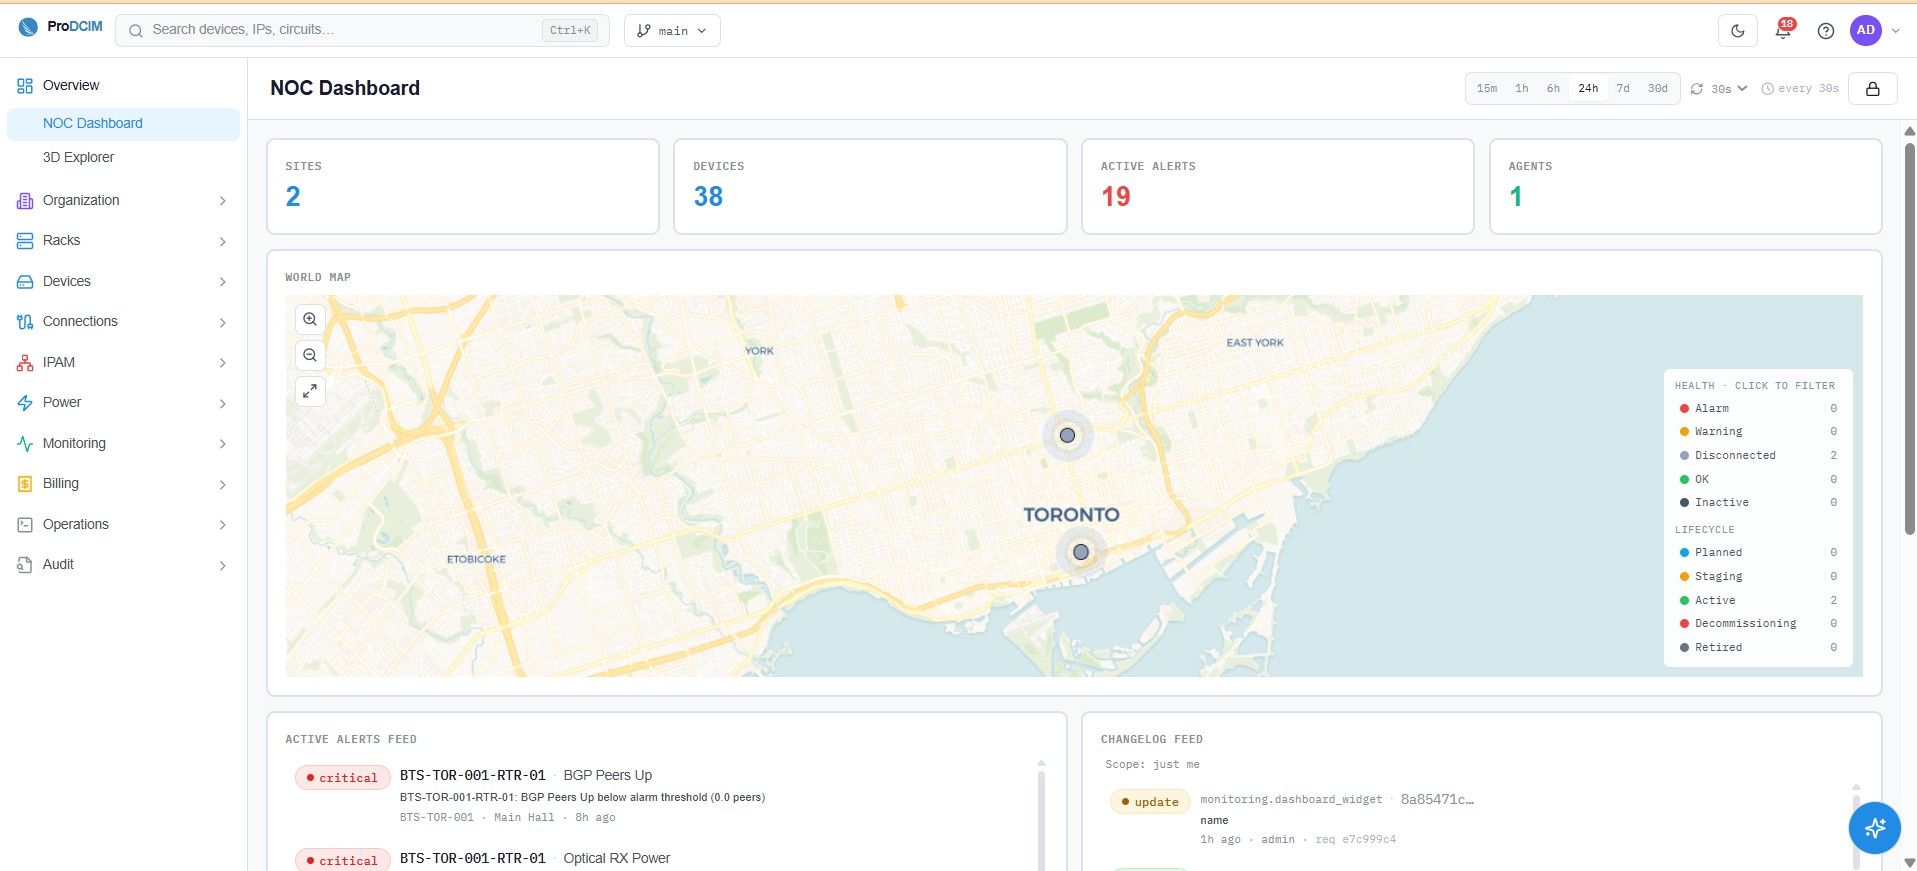The width and height of the screenshot is (1917, 871).
Task: Click the refresh interval icon
Action: pyautogui.click(x=1697, y=89)
